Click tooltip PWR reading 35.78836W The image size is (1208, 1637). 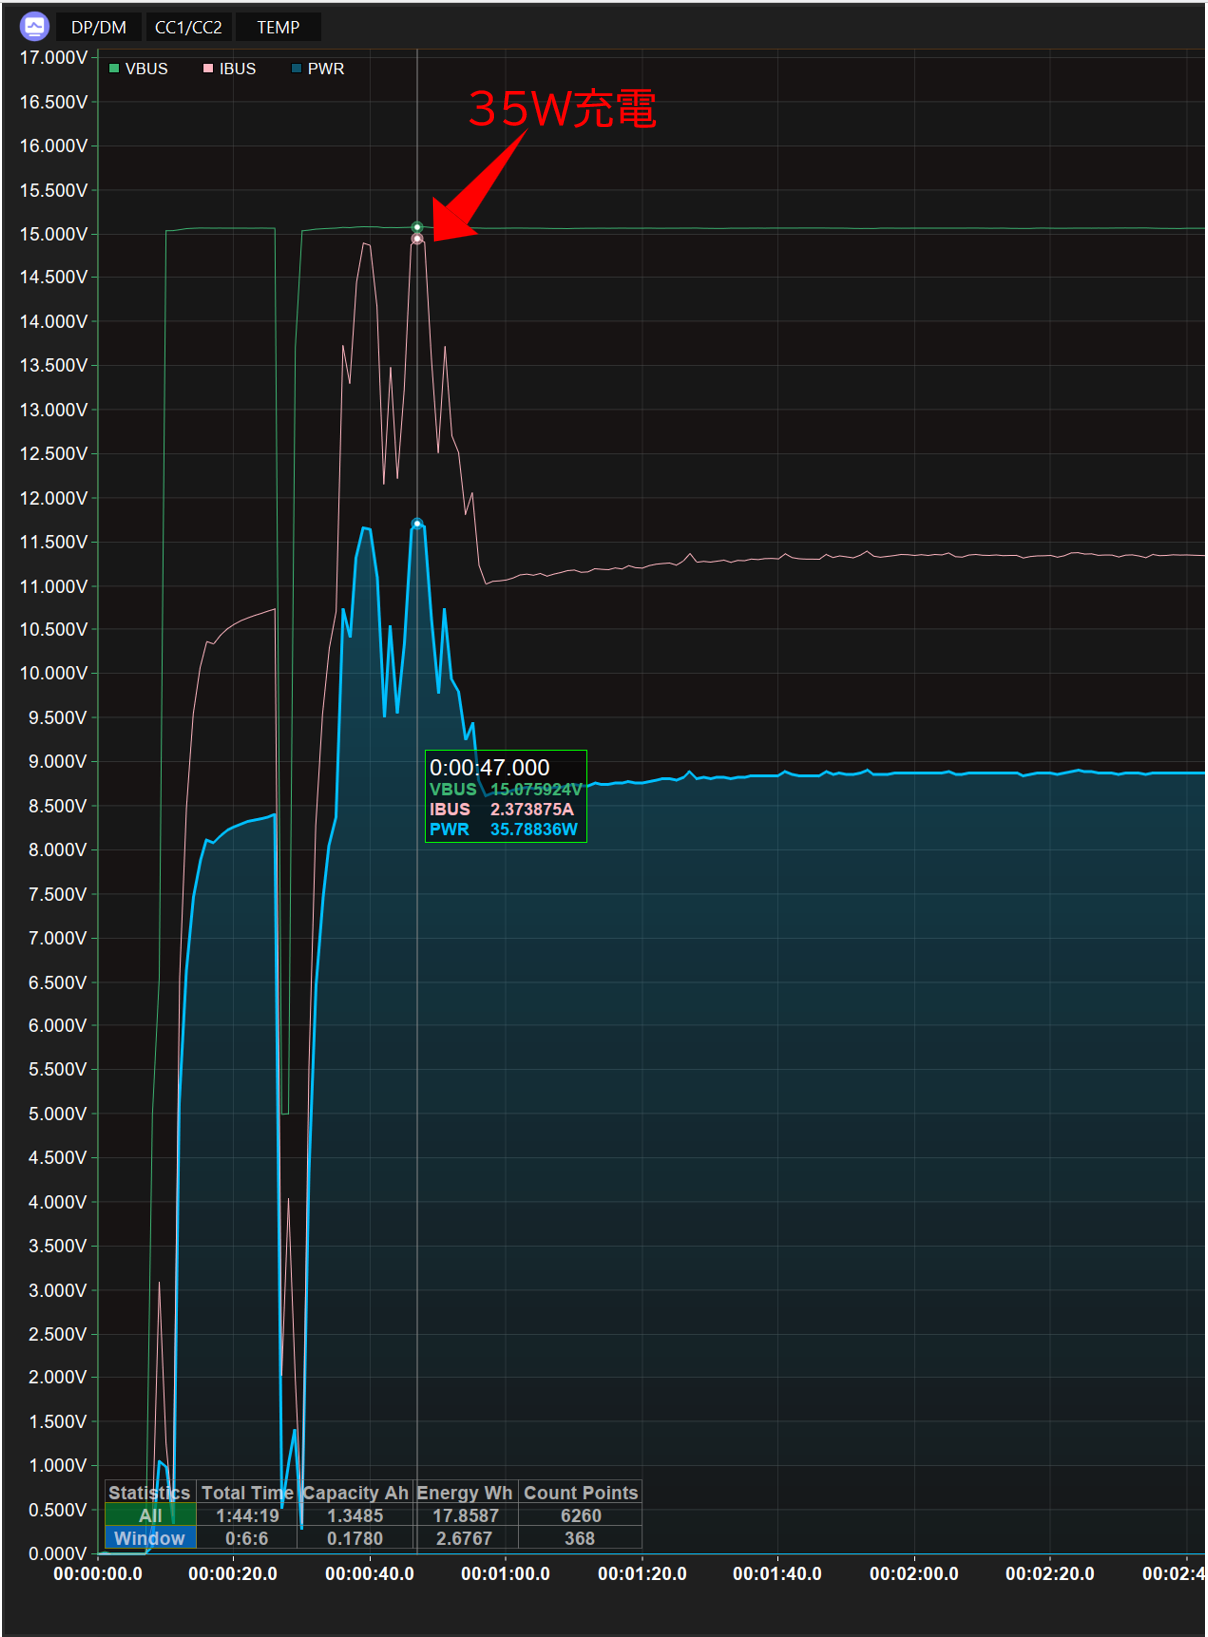[534, 829]
